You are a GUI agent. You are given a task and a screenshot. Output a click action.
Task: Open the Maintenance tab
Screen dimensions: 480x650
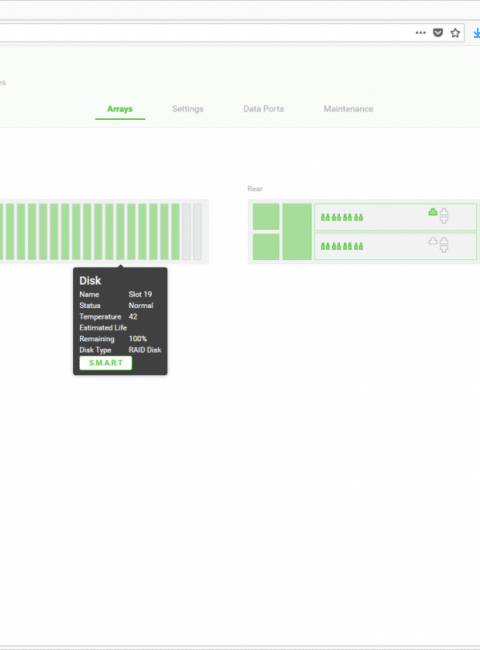[349, 109]
